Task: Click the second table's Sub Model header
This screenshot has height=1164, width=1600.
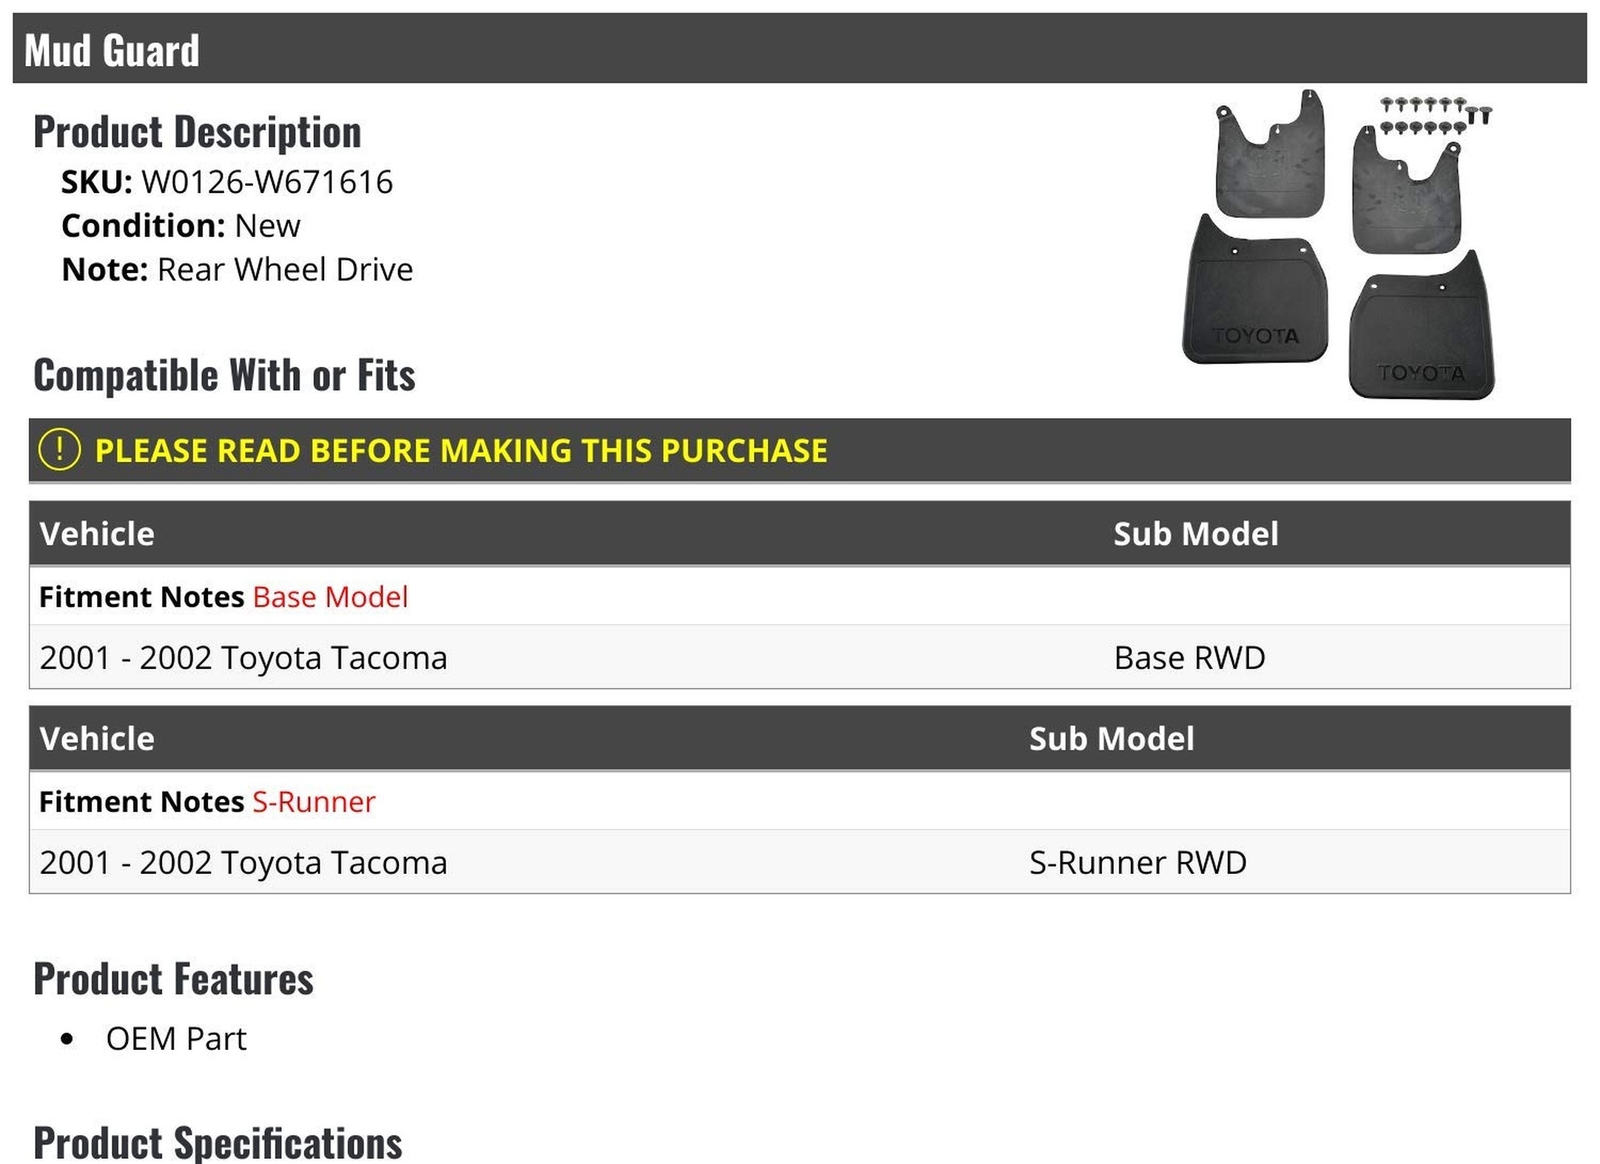Action: [1112, 739]
